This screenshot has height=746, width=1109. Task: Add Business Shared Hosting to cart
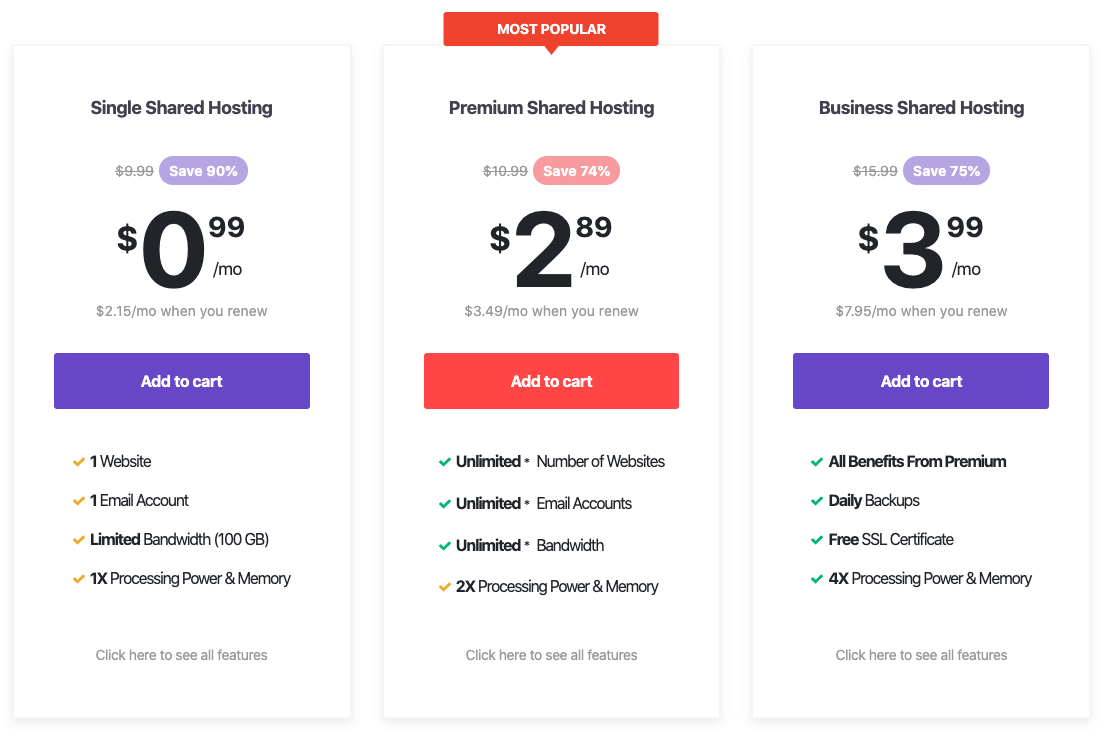pyautogui.click(x=921, y=381)
